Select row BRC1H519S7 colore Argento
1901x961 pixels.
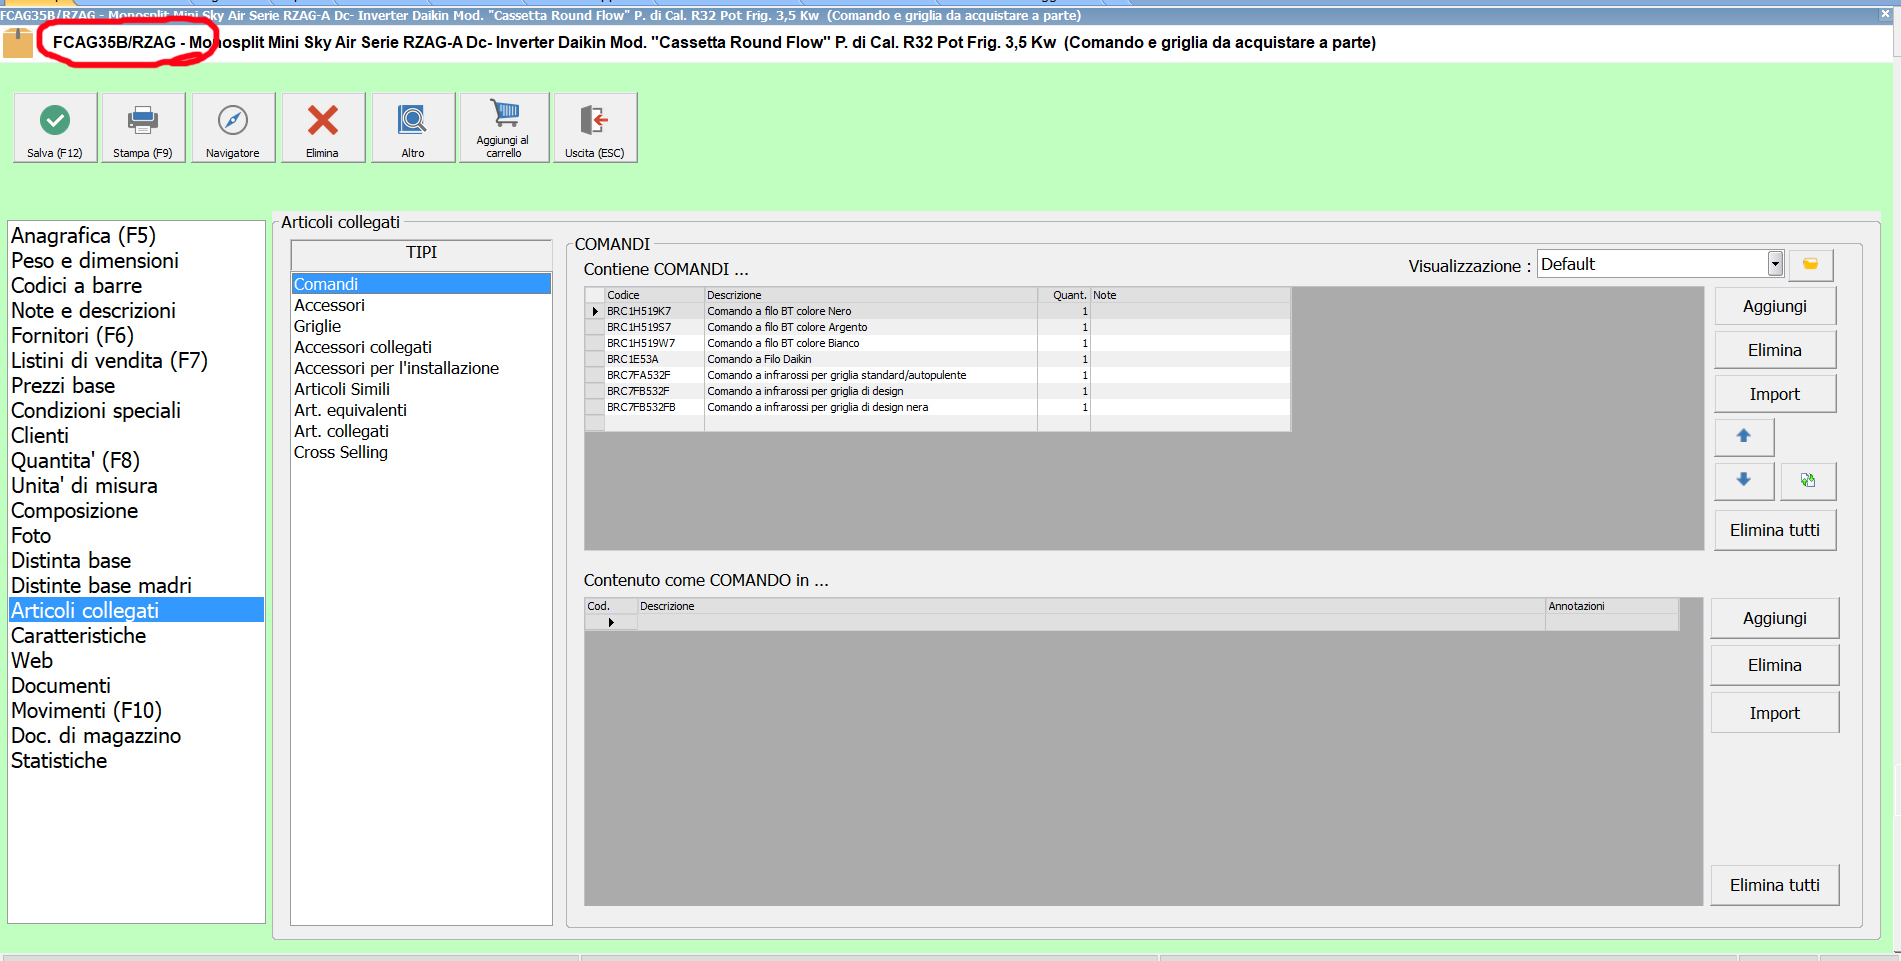[937, 327]
